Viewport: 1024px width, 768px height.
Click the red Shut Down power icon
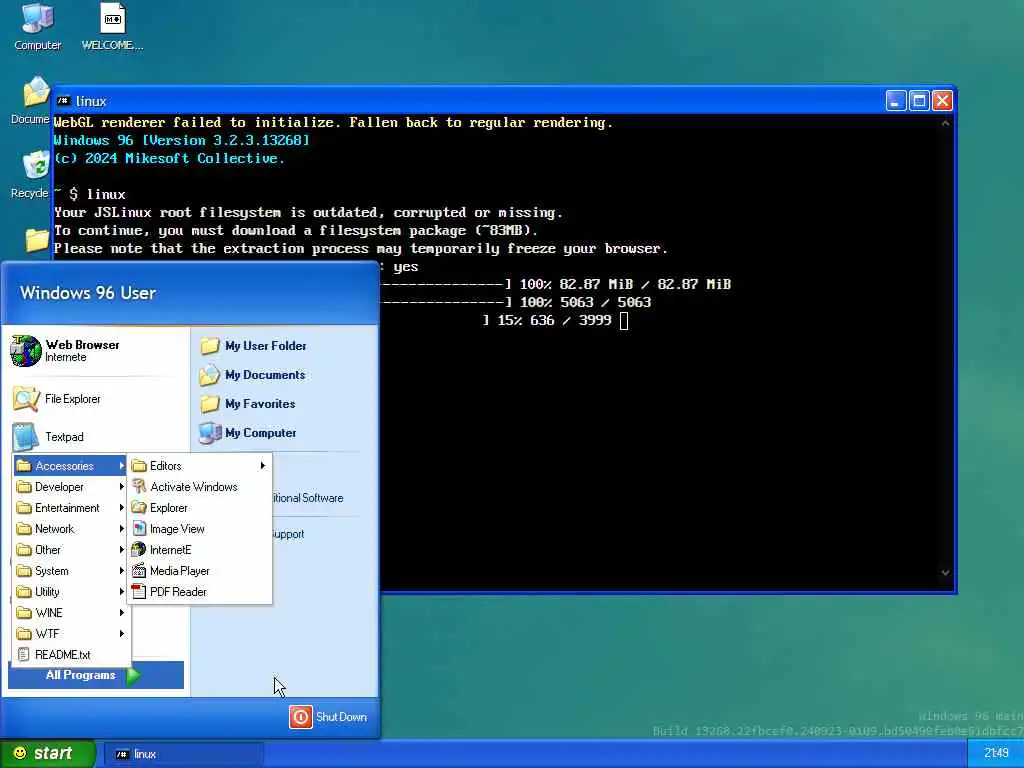click(x=301, y=716)
